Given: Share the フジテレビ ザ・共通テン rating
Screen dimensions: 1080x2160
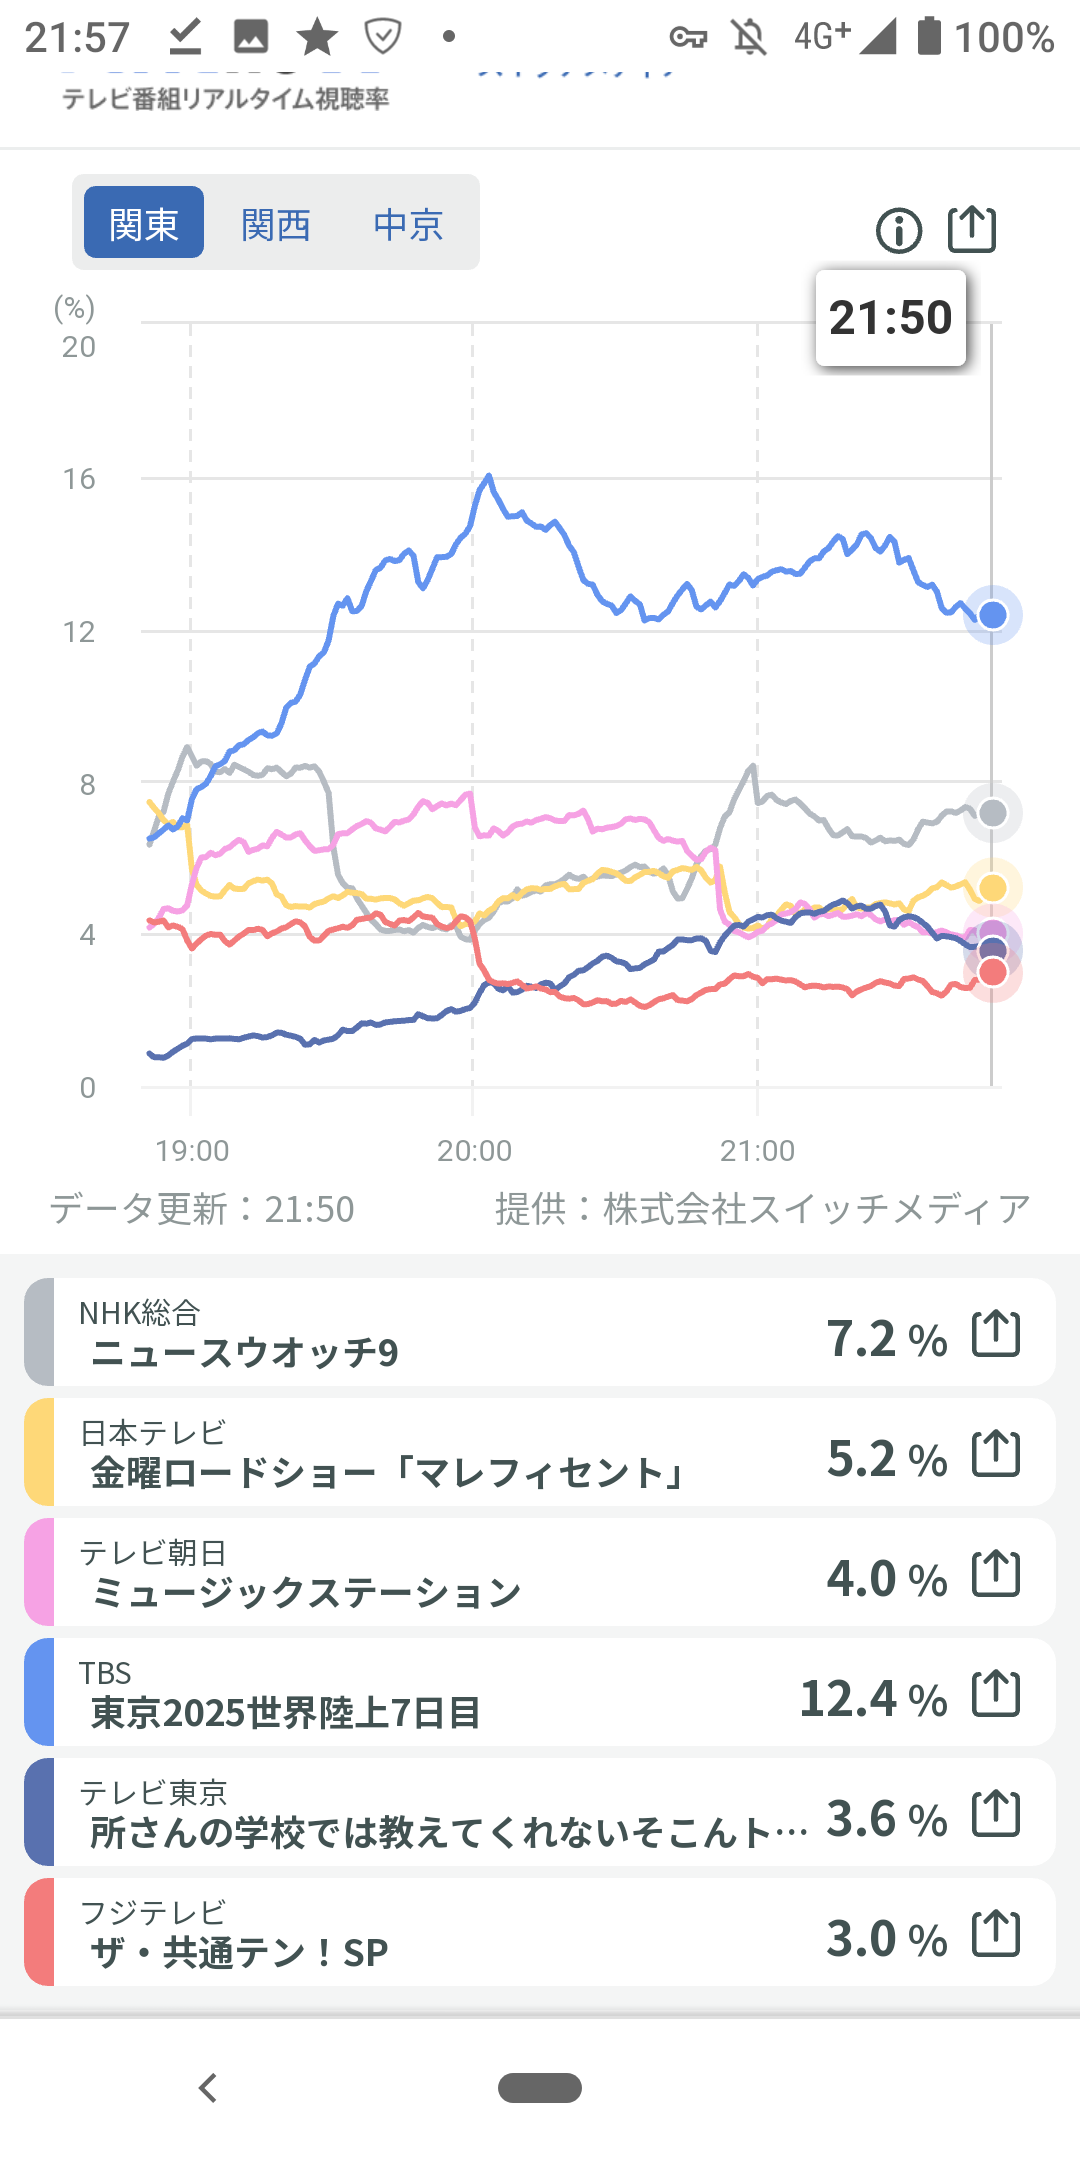Looking at the screenshot, I should point(996,1934).
